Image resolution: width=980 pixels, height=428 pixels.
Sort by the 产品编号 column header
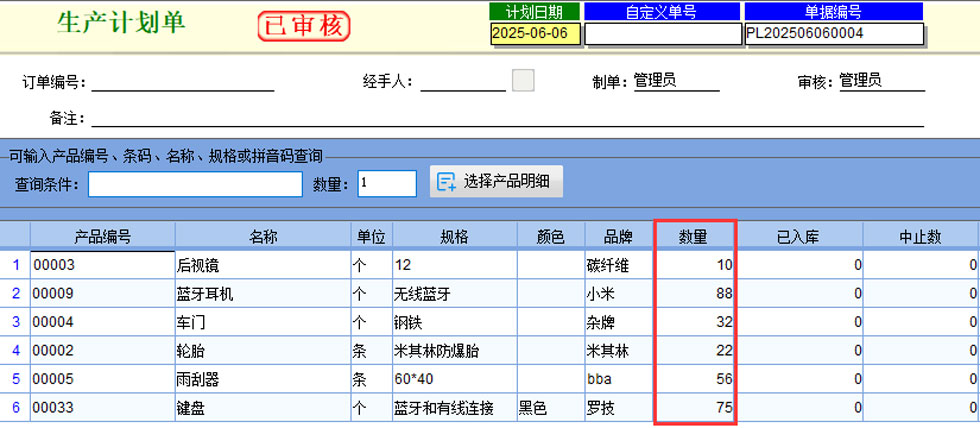(x=102, y=237)
